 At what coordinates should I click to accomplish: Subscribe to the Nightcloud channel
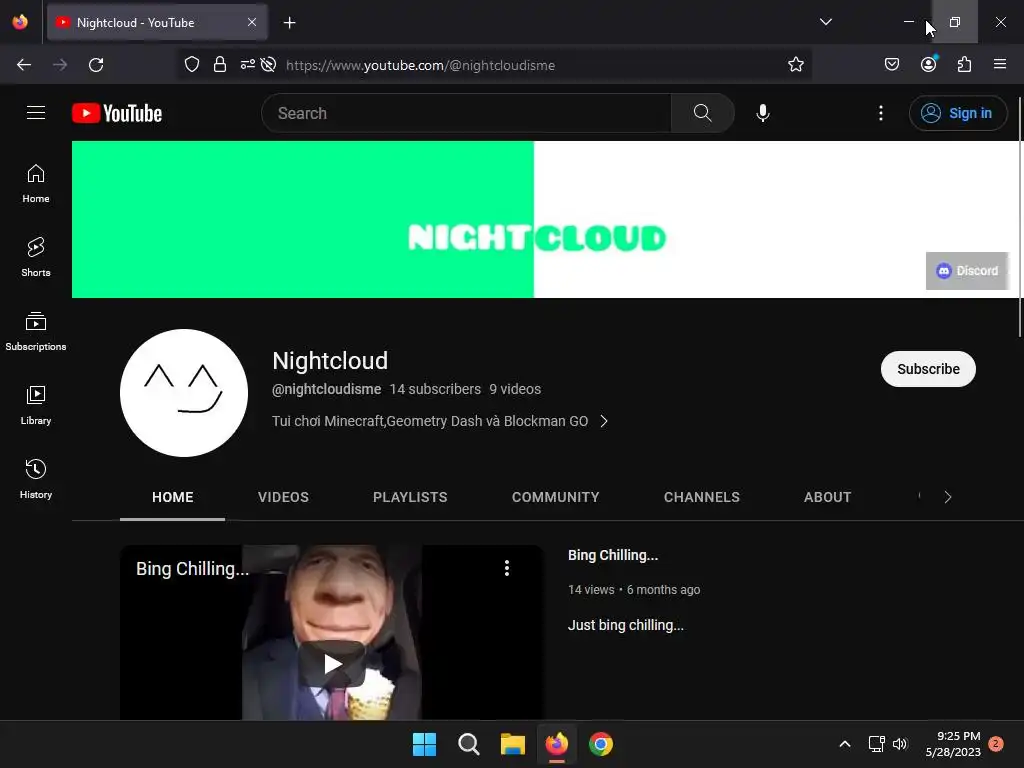[928, 369]
